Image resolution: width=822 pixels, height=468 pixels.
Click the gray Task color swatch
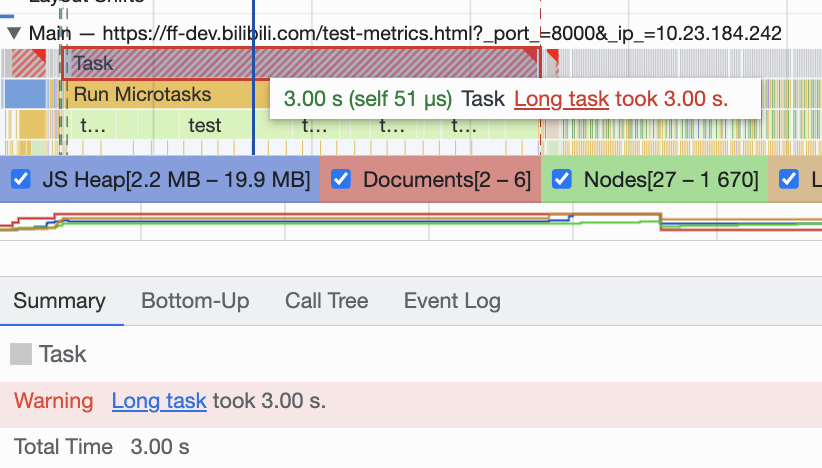tap(21, 354)
